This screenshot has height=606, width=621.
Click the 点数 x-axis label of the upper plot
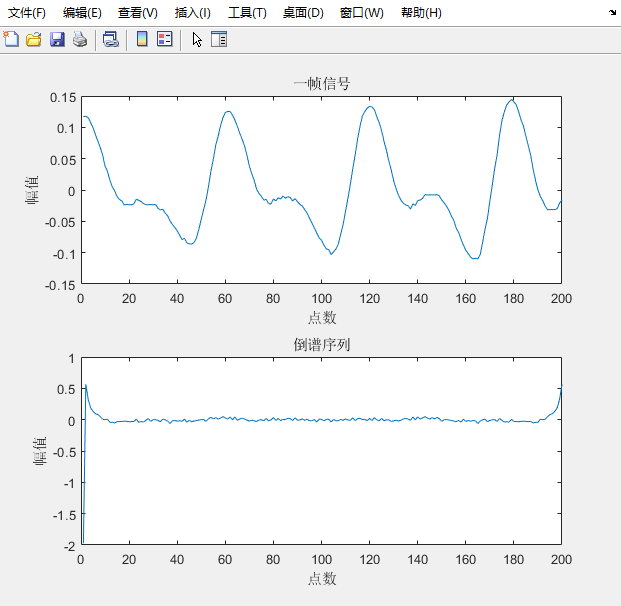coord(322,318)
